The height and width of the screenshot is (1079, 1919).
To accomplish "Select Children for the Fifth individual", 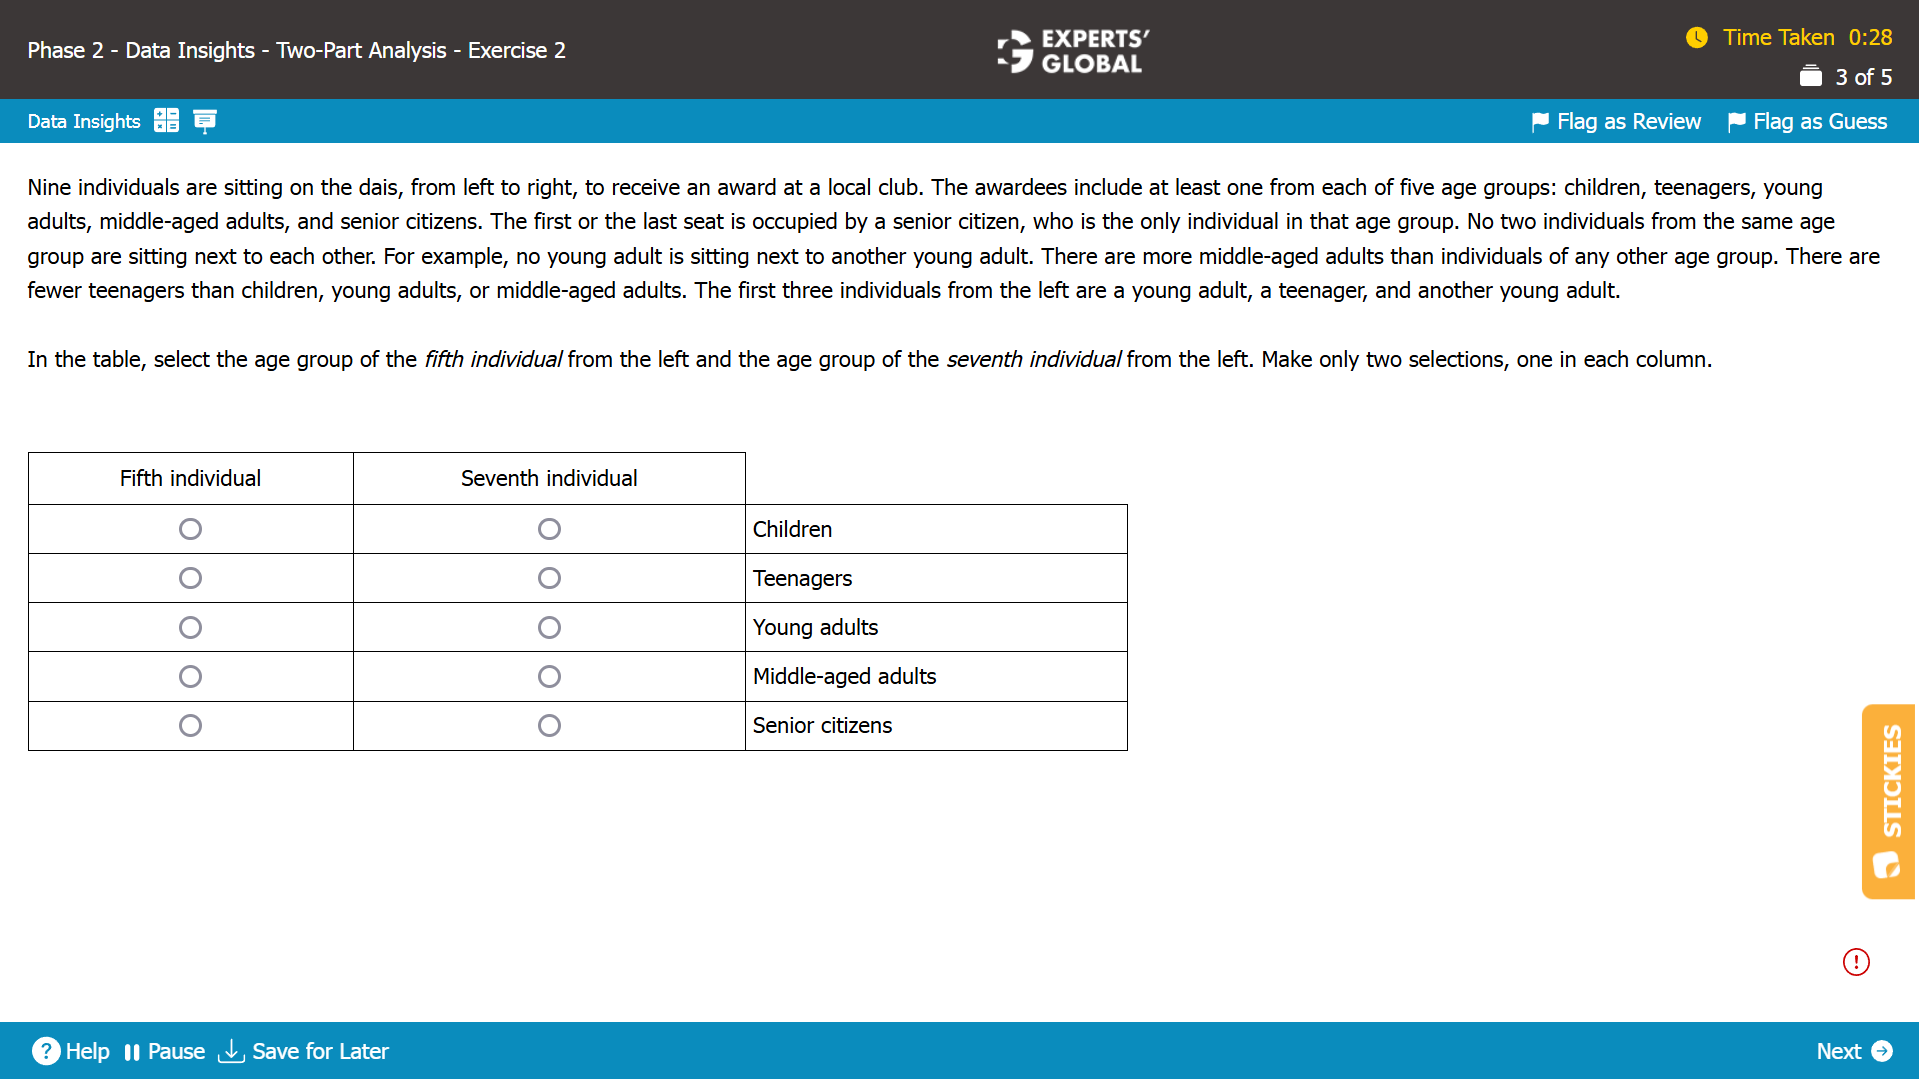I will click(190, 528).
